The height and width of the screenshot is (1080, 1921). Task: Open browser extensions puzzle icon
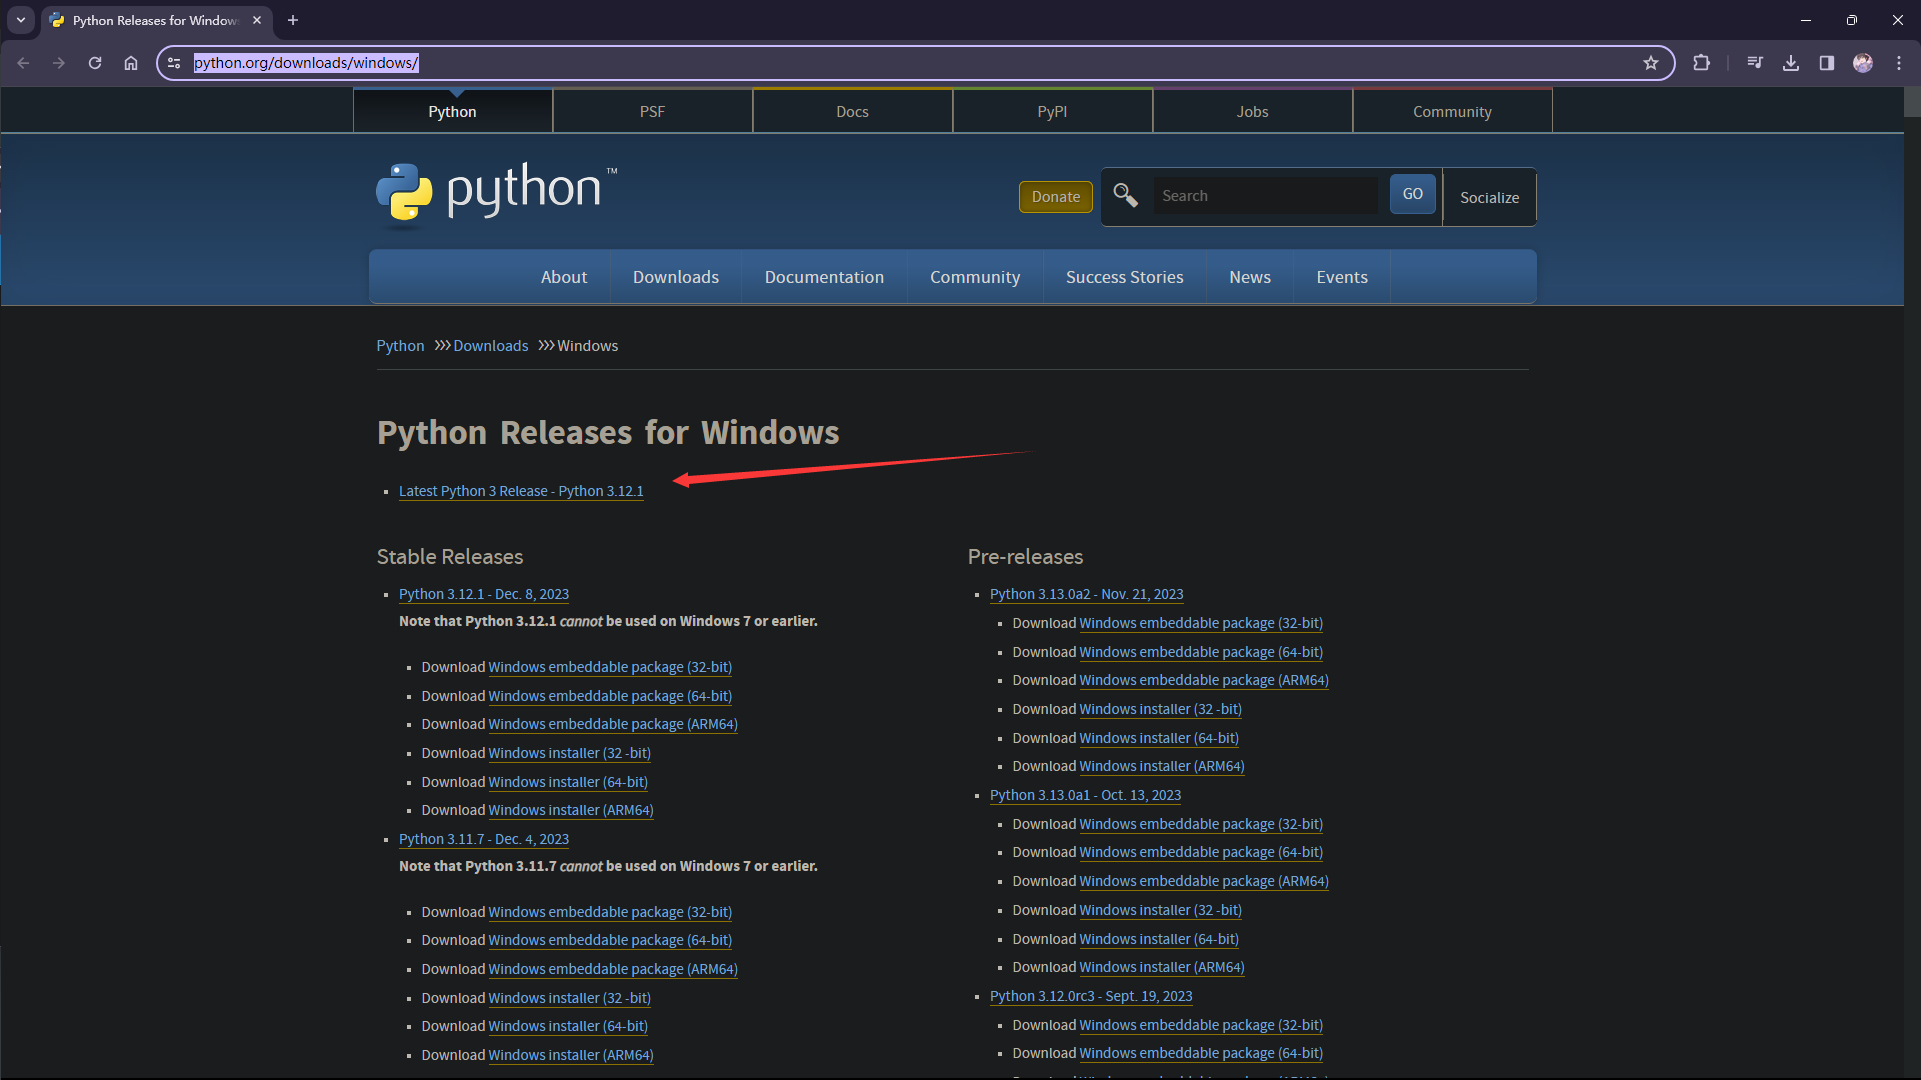[1701, 63]
